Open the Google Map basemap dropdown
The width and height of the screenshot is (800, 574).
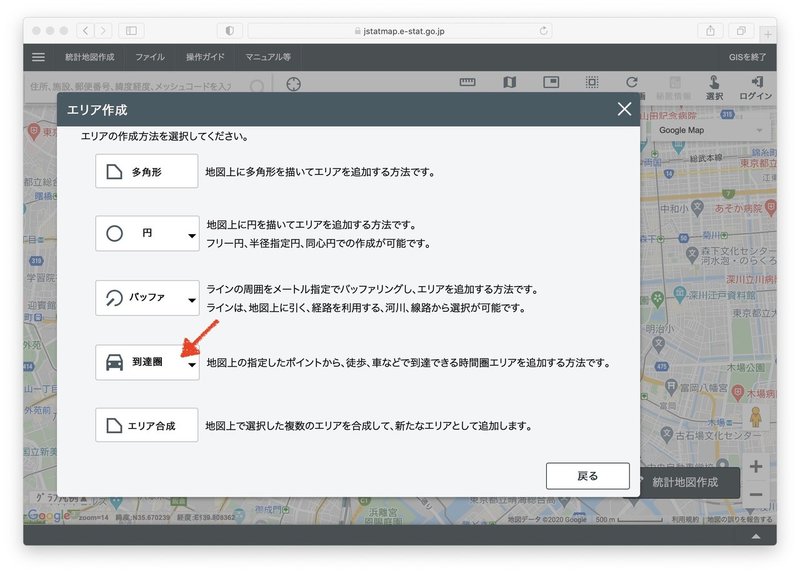click(x=710, y=130)
